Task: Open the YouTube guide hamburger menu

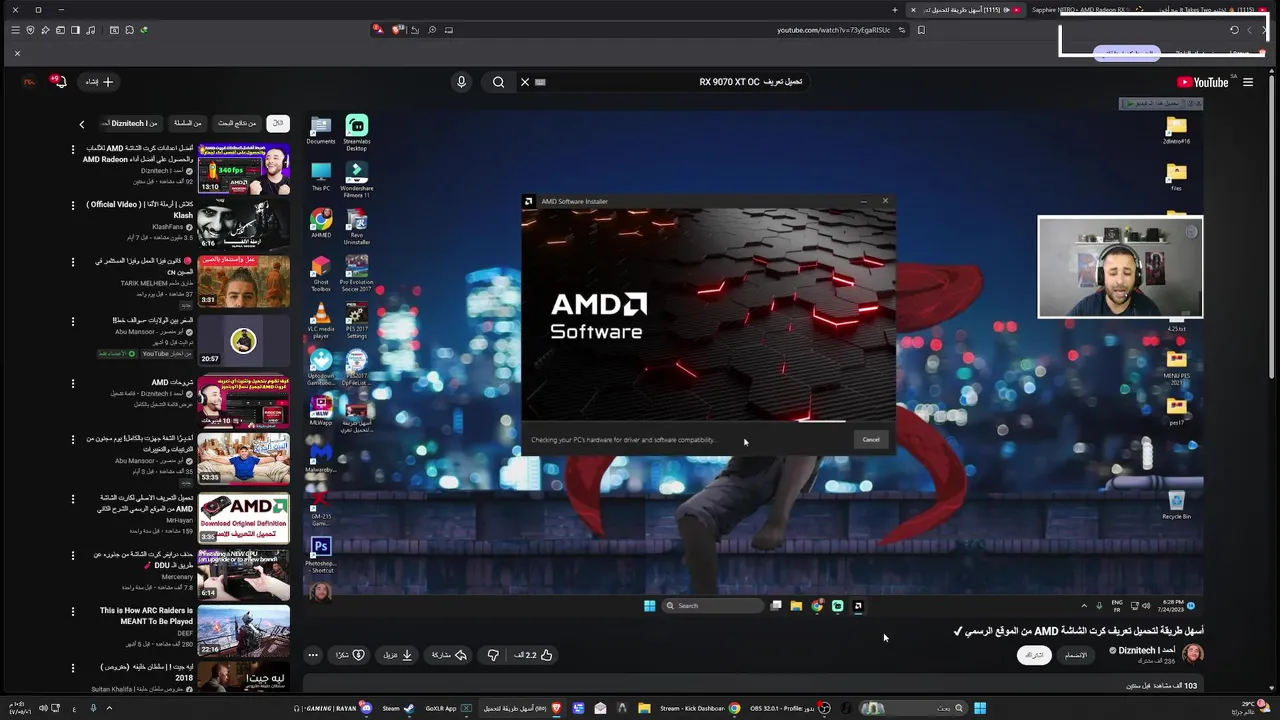Action: (1248, 82)
